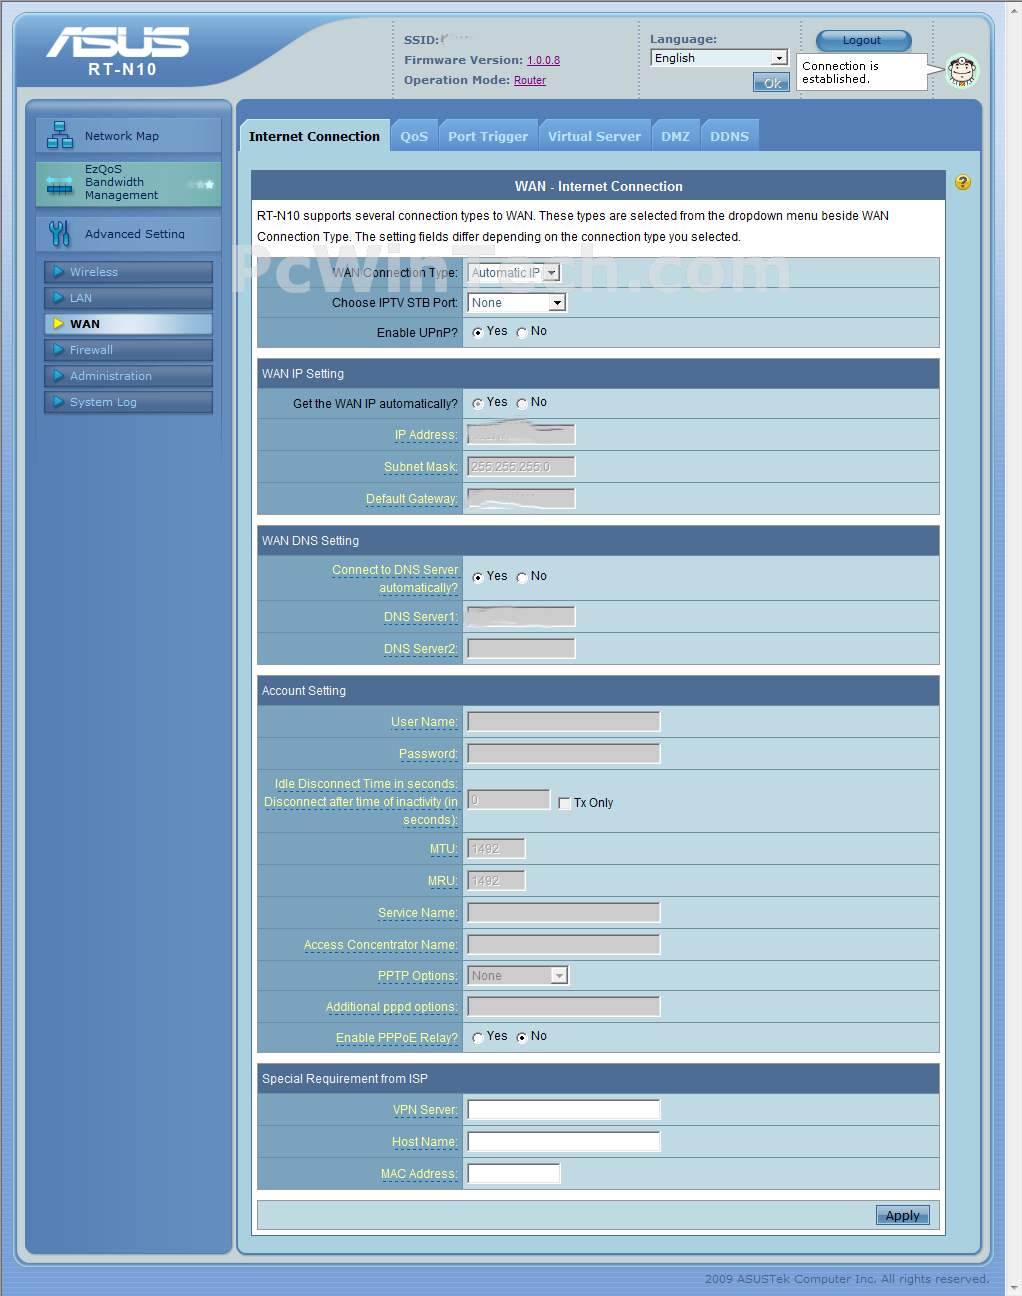Click the Idle Disconnect Time field

pos(509,800)
